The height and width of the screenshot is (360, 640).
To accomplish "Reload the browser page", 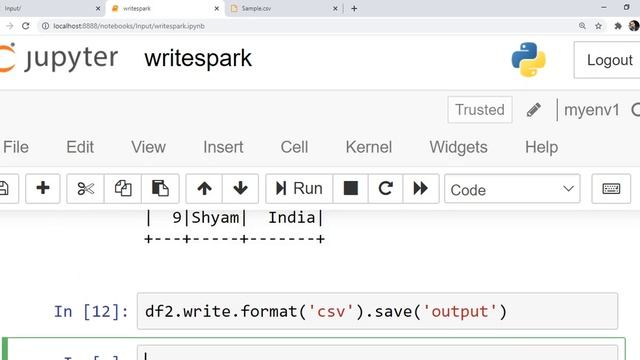I will (26, 26).
